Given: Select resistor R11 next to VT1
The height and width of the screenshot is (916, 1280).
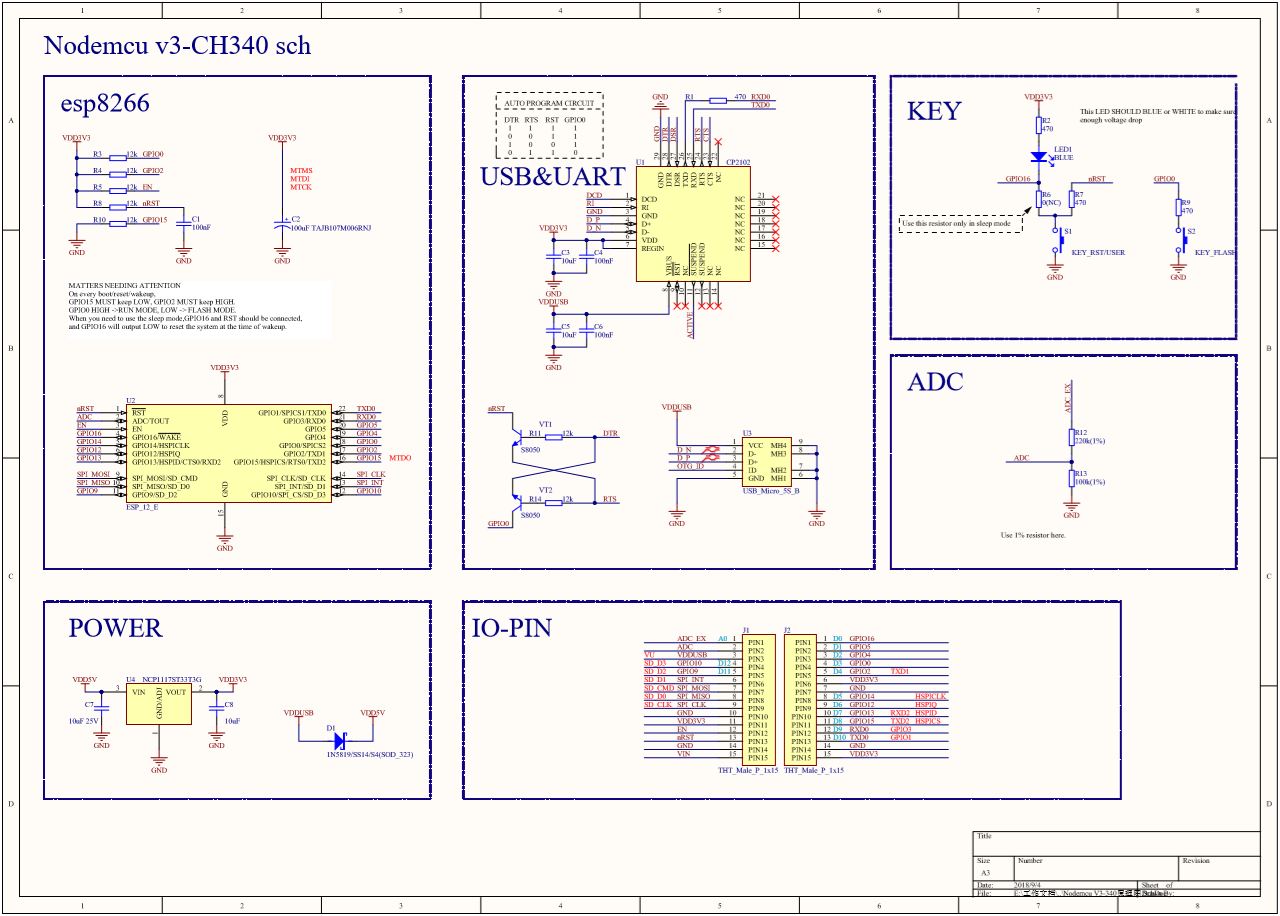Looking at the screenshot, I should pos(552,436).
